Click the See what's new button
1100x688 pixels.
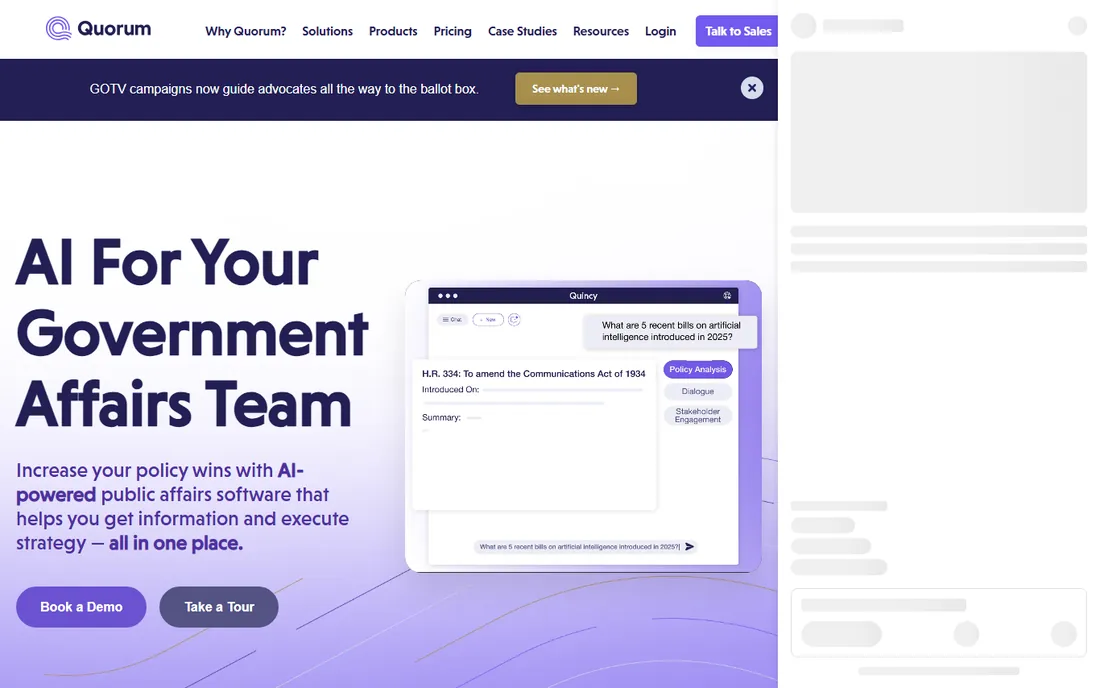576,89
